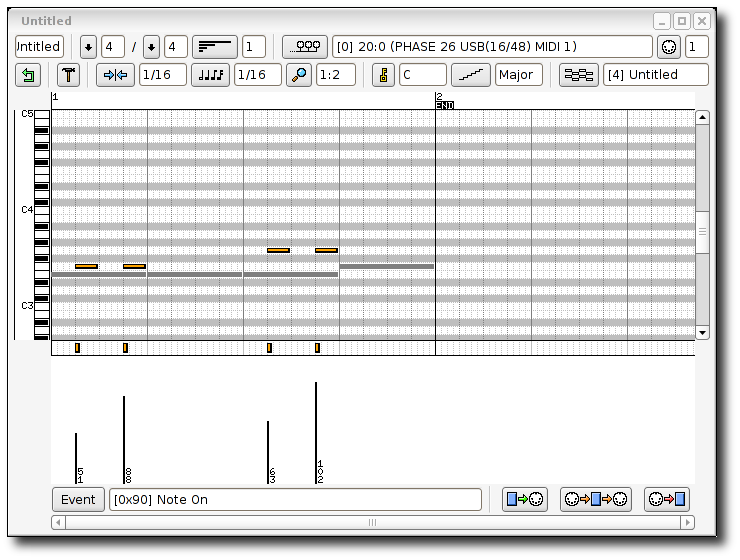Click the [4] Untitled background field

[656, 75]
